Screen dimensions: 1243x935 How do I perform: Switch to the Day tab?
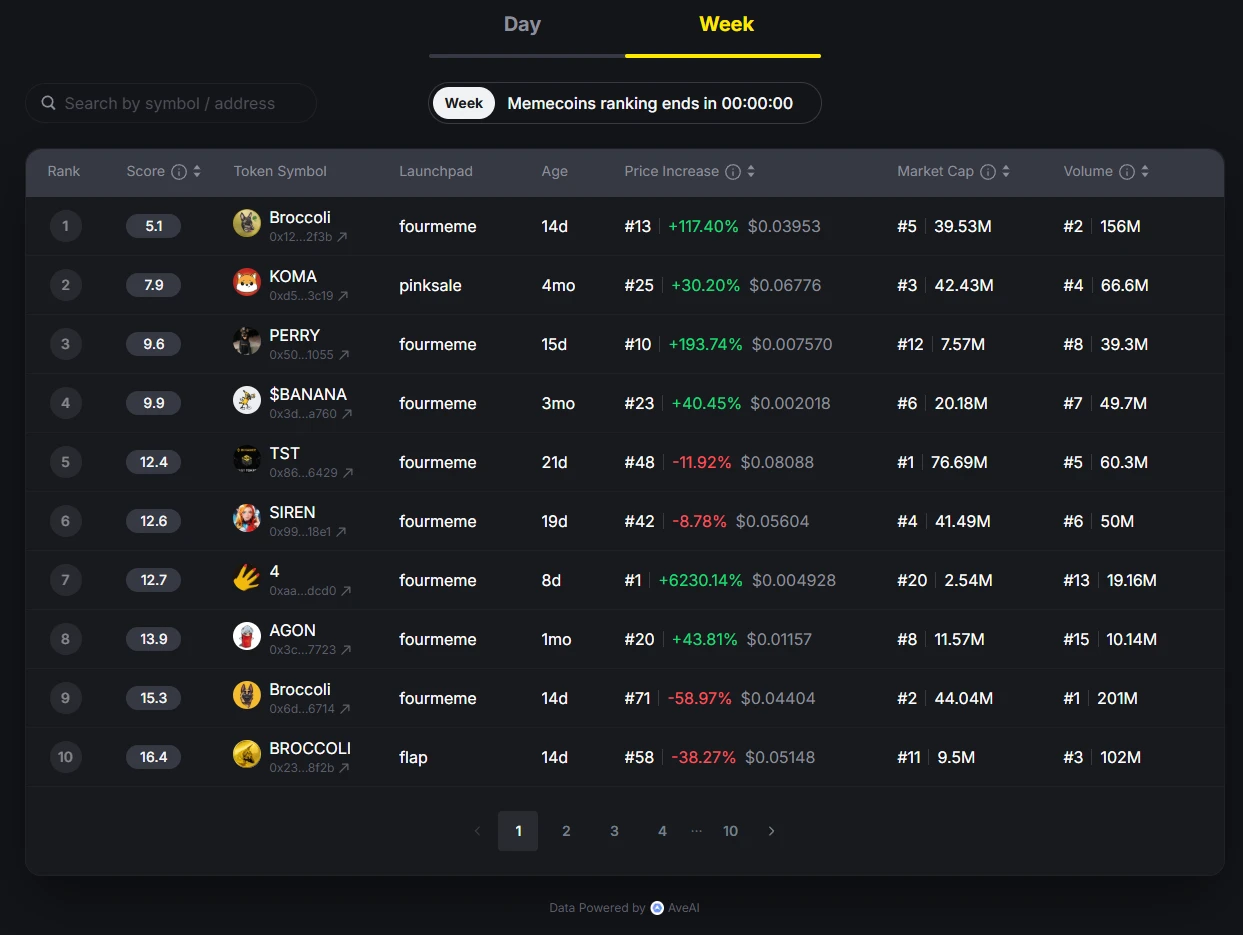[522, 25]
